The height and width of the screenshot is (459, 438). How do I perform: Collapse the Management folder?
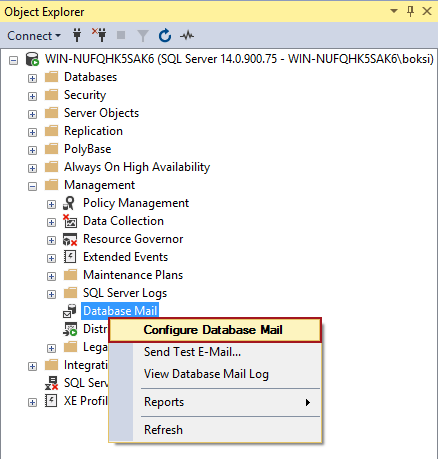(32, 186)
